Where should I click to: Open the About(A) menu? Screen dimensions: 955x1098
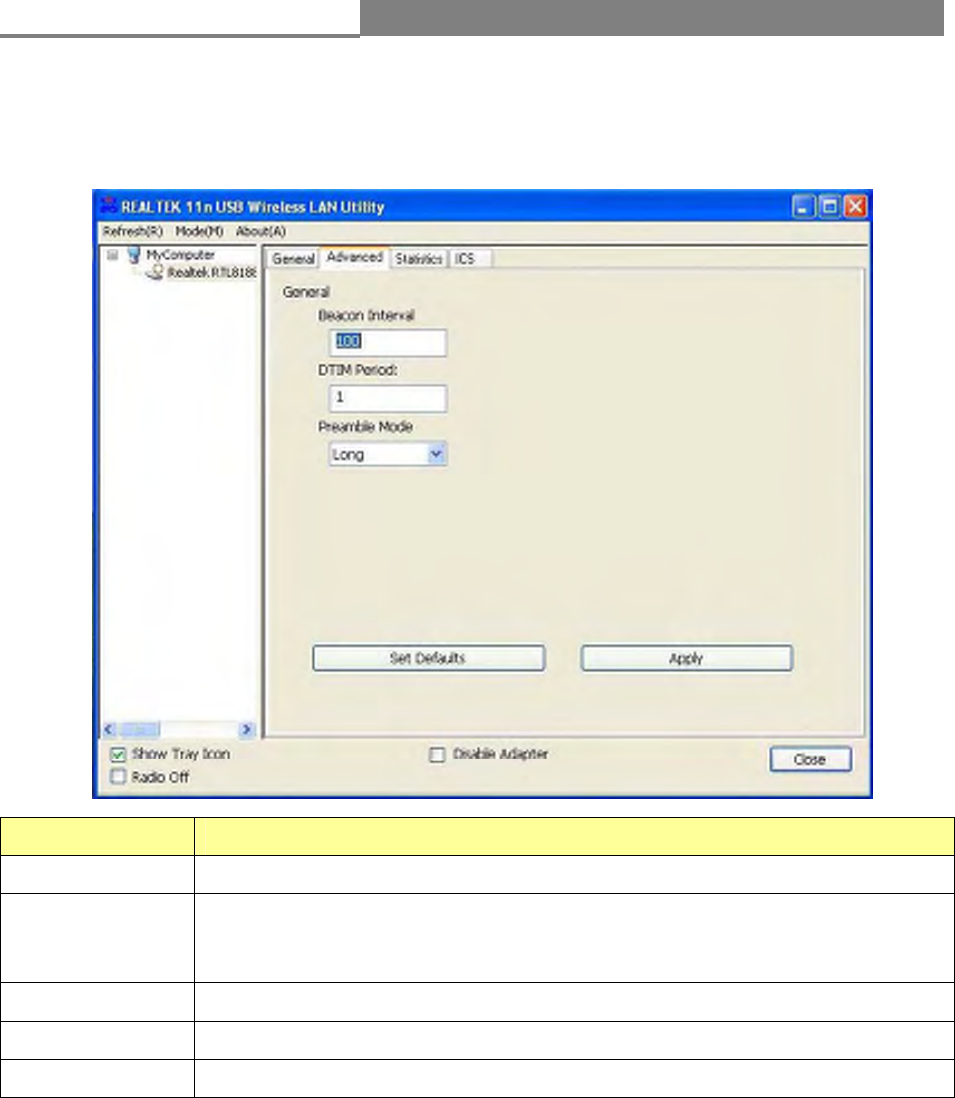[x=260, y=231]
